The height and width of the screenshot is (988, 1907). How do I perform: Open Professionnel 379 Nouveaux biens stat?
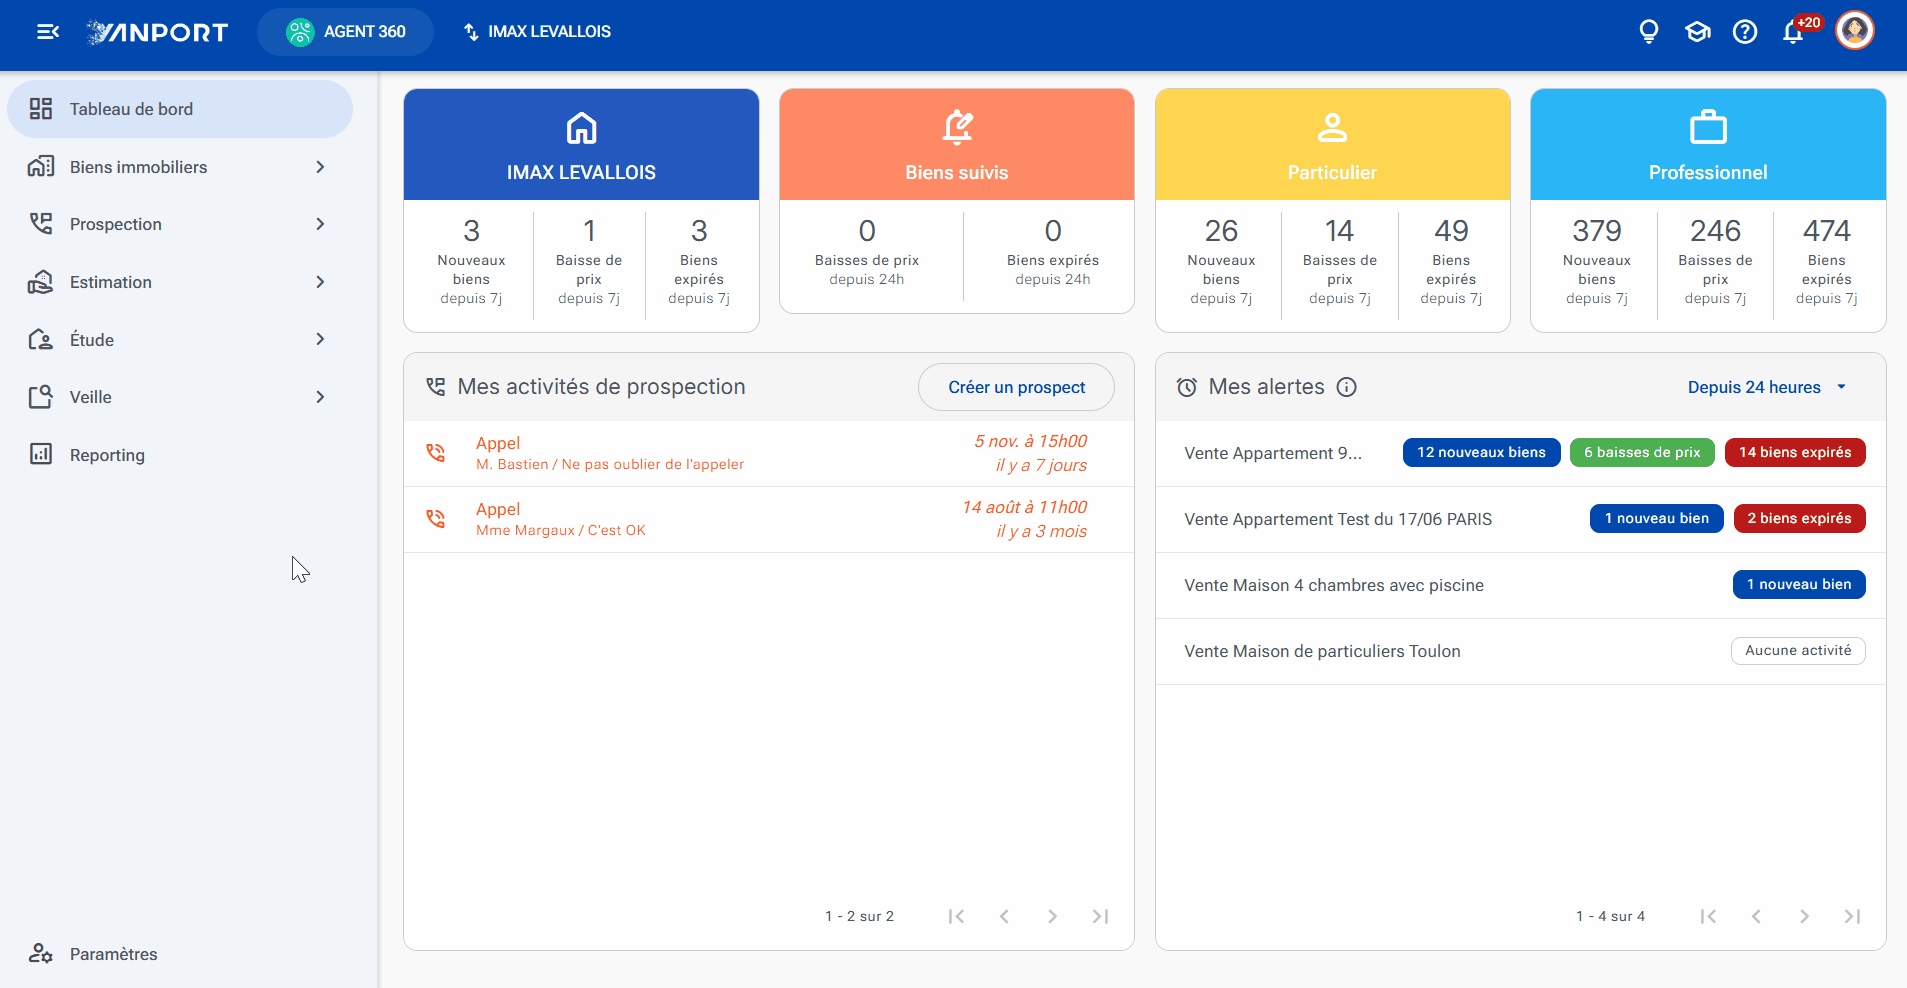point(1597,262)
